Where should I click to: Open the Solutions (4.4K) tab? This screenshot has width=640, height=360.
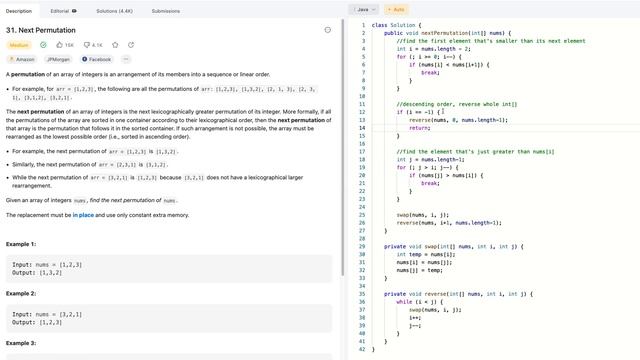click(x=114, y=11)
